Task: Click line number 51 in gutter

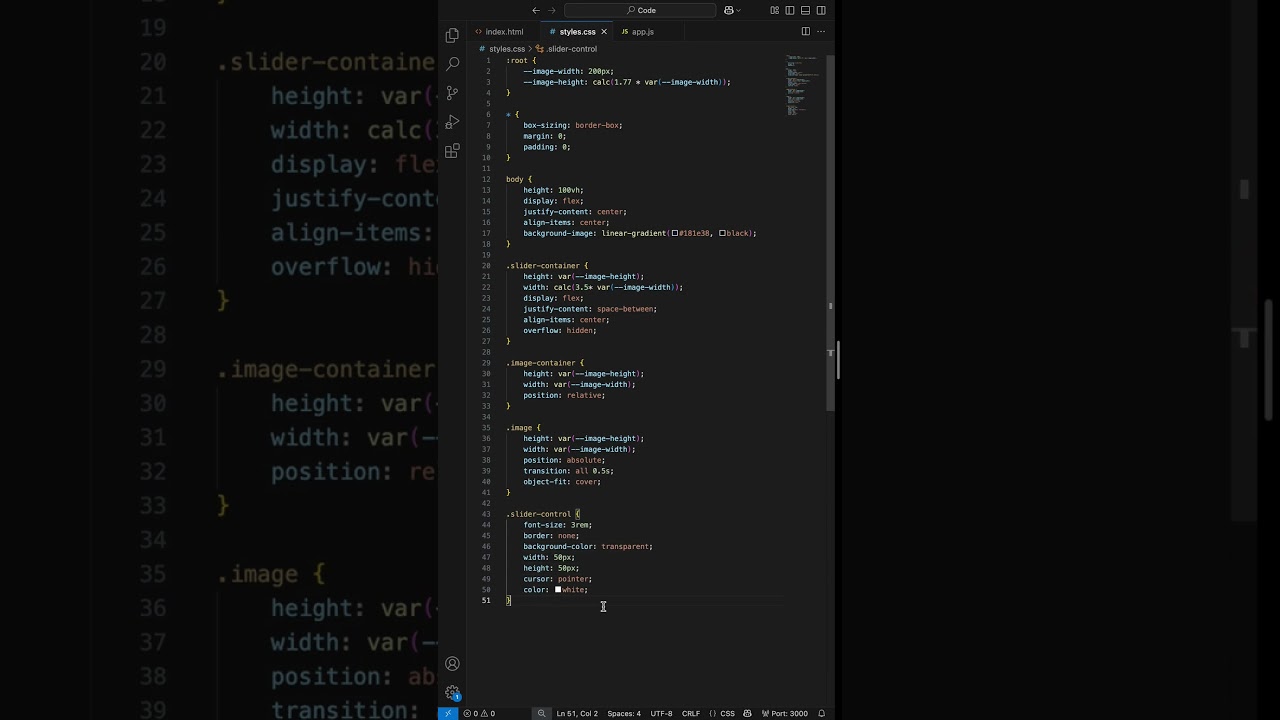Action: (486, 601)
